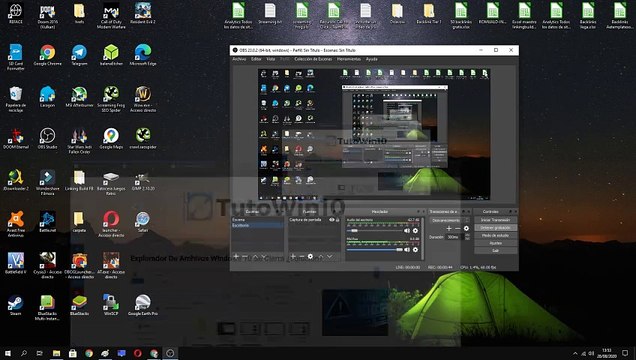Open Mic/Aux gear settings
Screen dimensions: 636x360
point(415,250)
